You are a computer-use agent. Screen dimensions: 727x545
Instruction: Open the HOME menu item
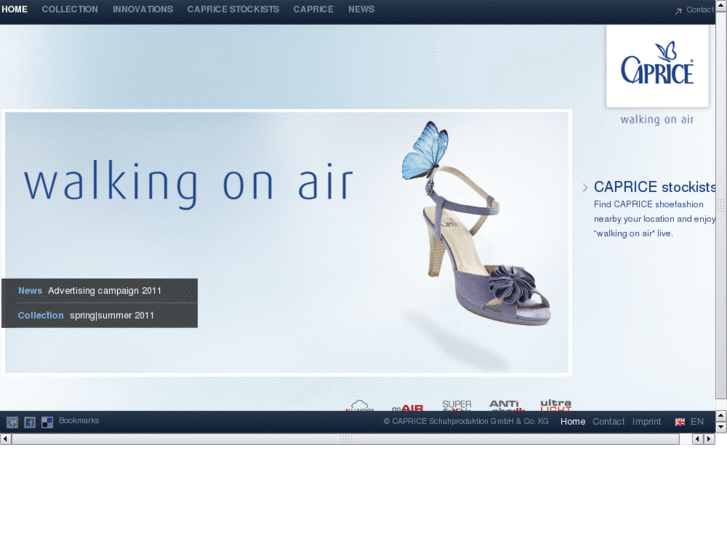14,9
